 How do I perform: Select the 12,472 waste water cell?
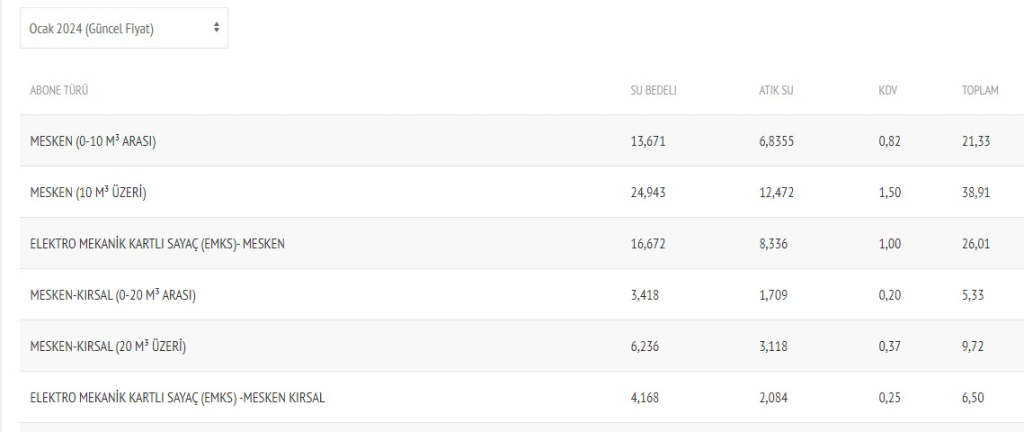point(776,194)
